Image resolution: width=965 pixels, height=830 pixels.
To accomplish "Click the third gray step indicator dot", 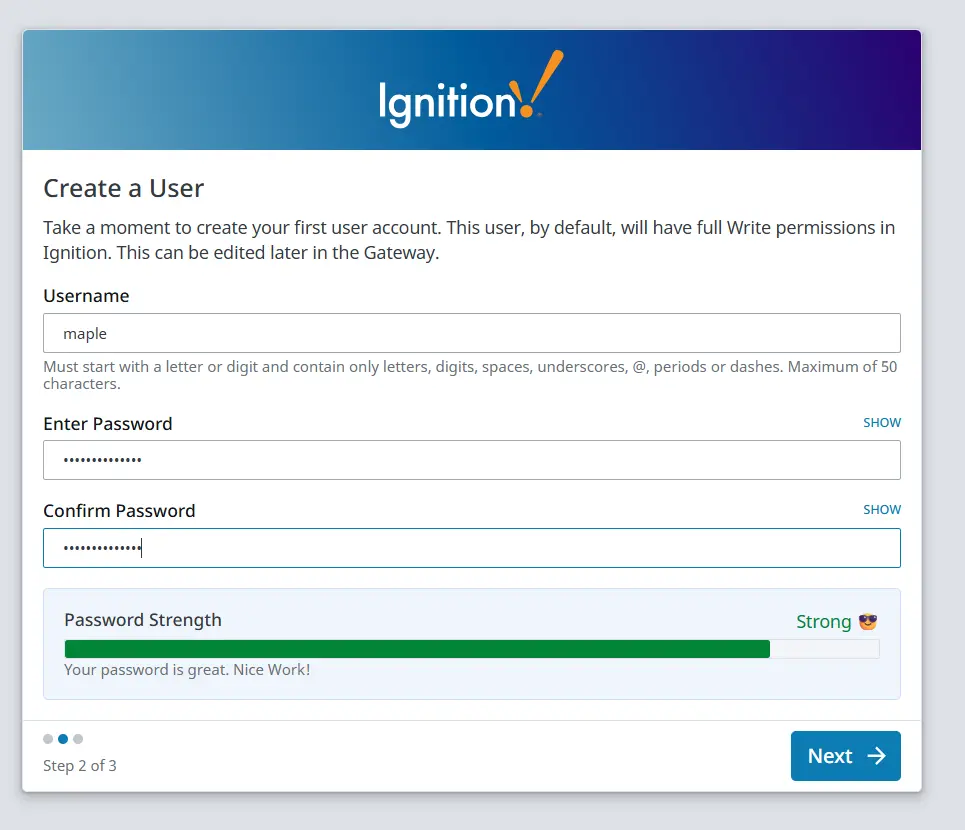I will point(78,739).
